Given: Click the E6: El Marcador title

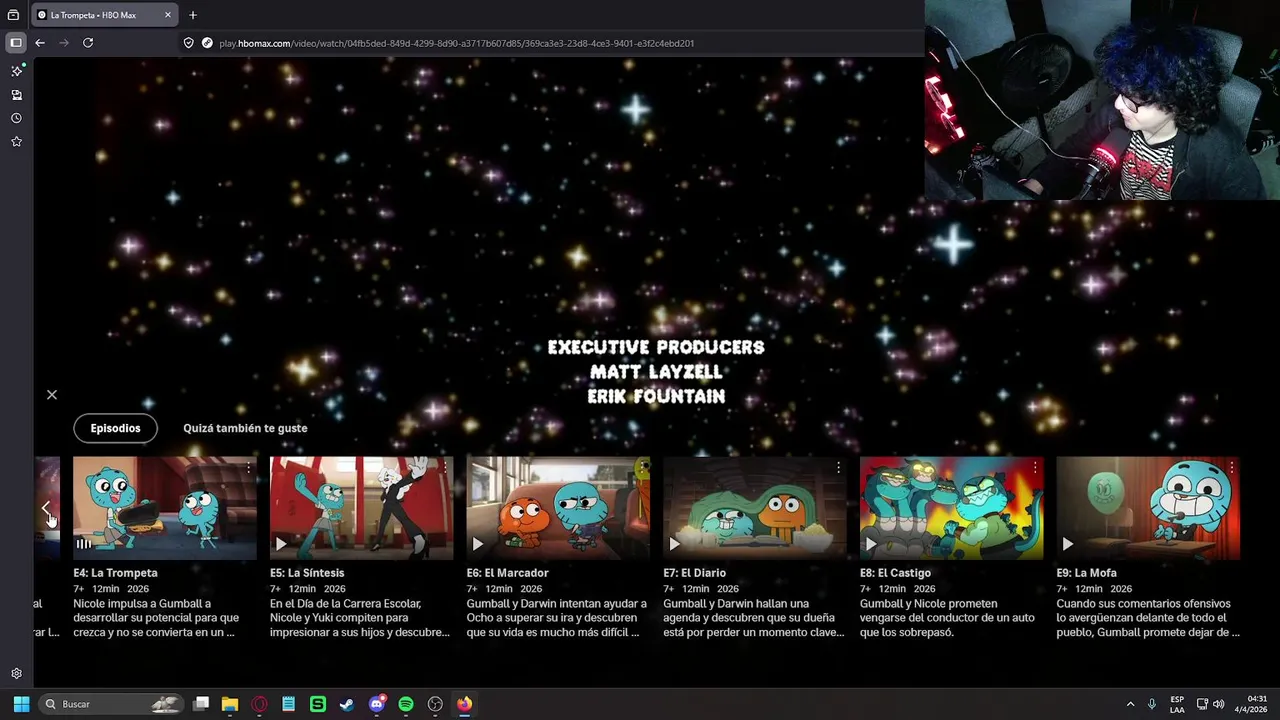Looking at the screenshot, I should [507, 573].
